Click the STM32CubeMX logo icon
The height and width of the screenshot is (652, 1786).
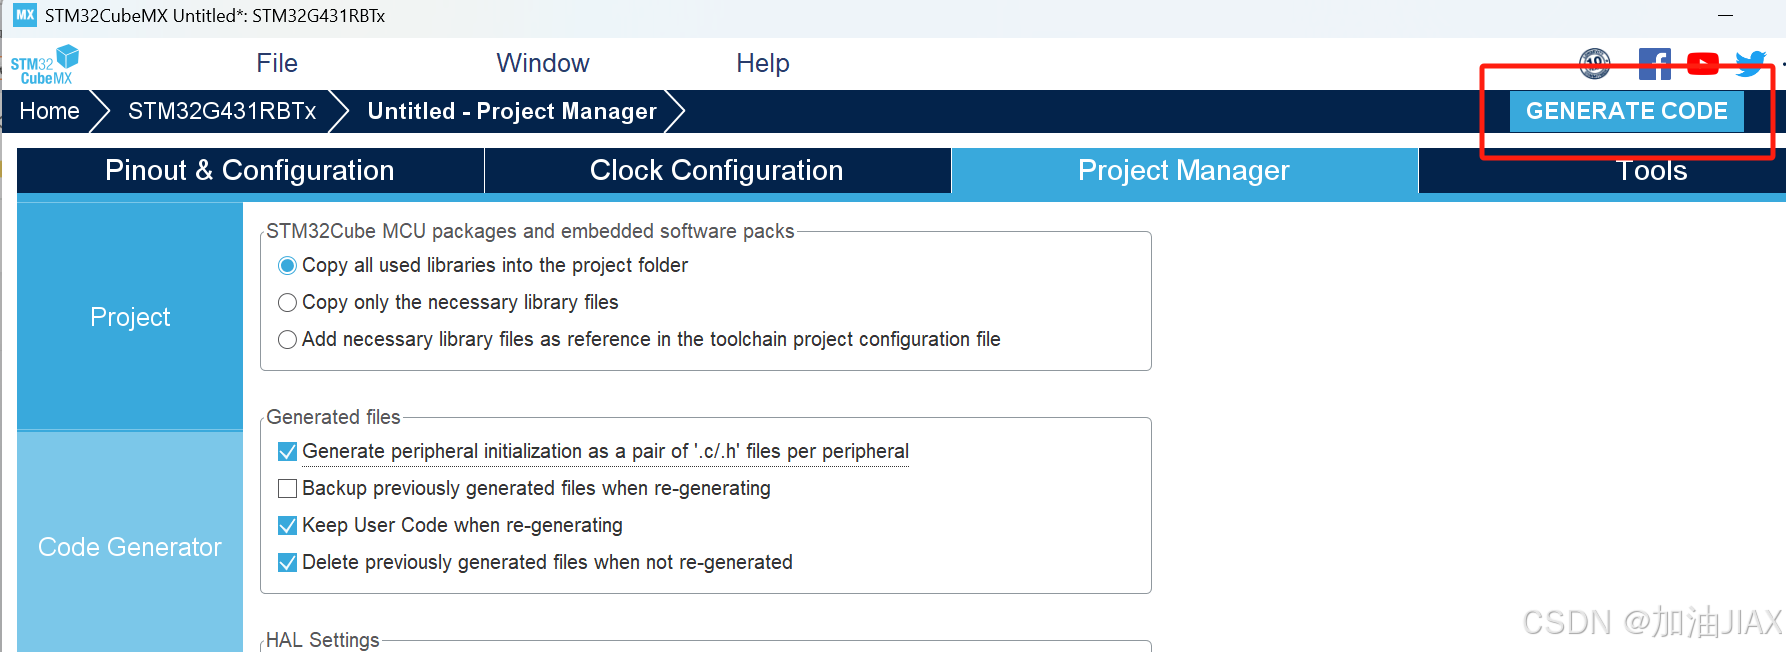tap(45, 64)
